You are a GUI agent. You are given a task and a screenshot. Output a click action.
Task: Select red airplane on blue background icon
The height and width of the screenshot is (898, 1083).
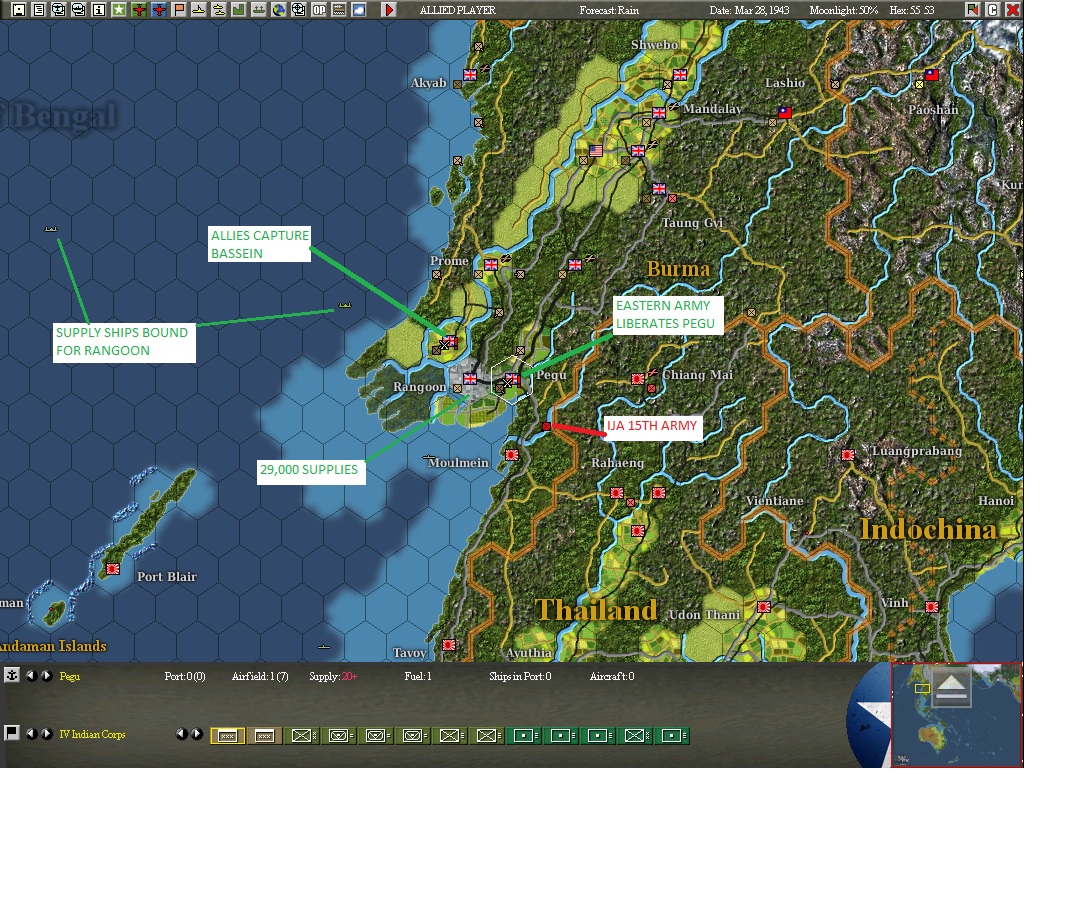(x=159, y=10)
